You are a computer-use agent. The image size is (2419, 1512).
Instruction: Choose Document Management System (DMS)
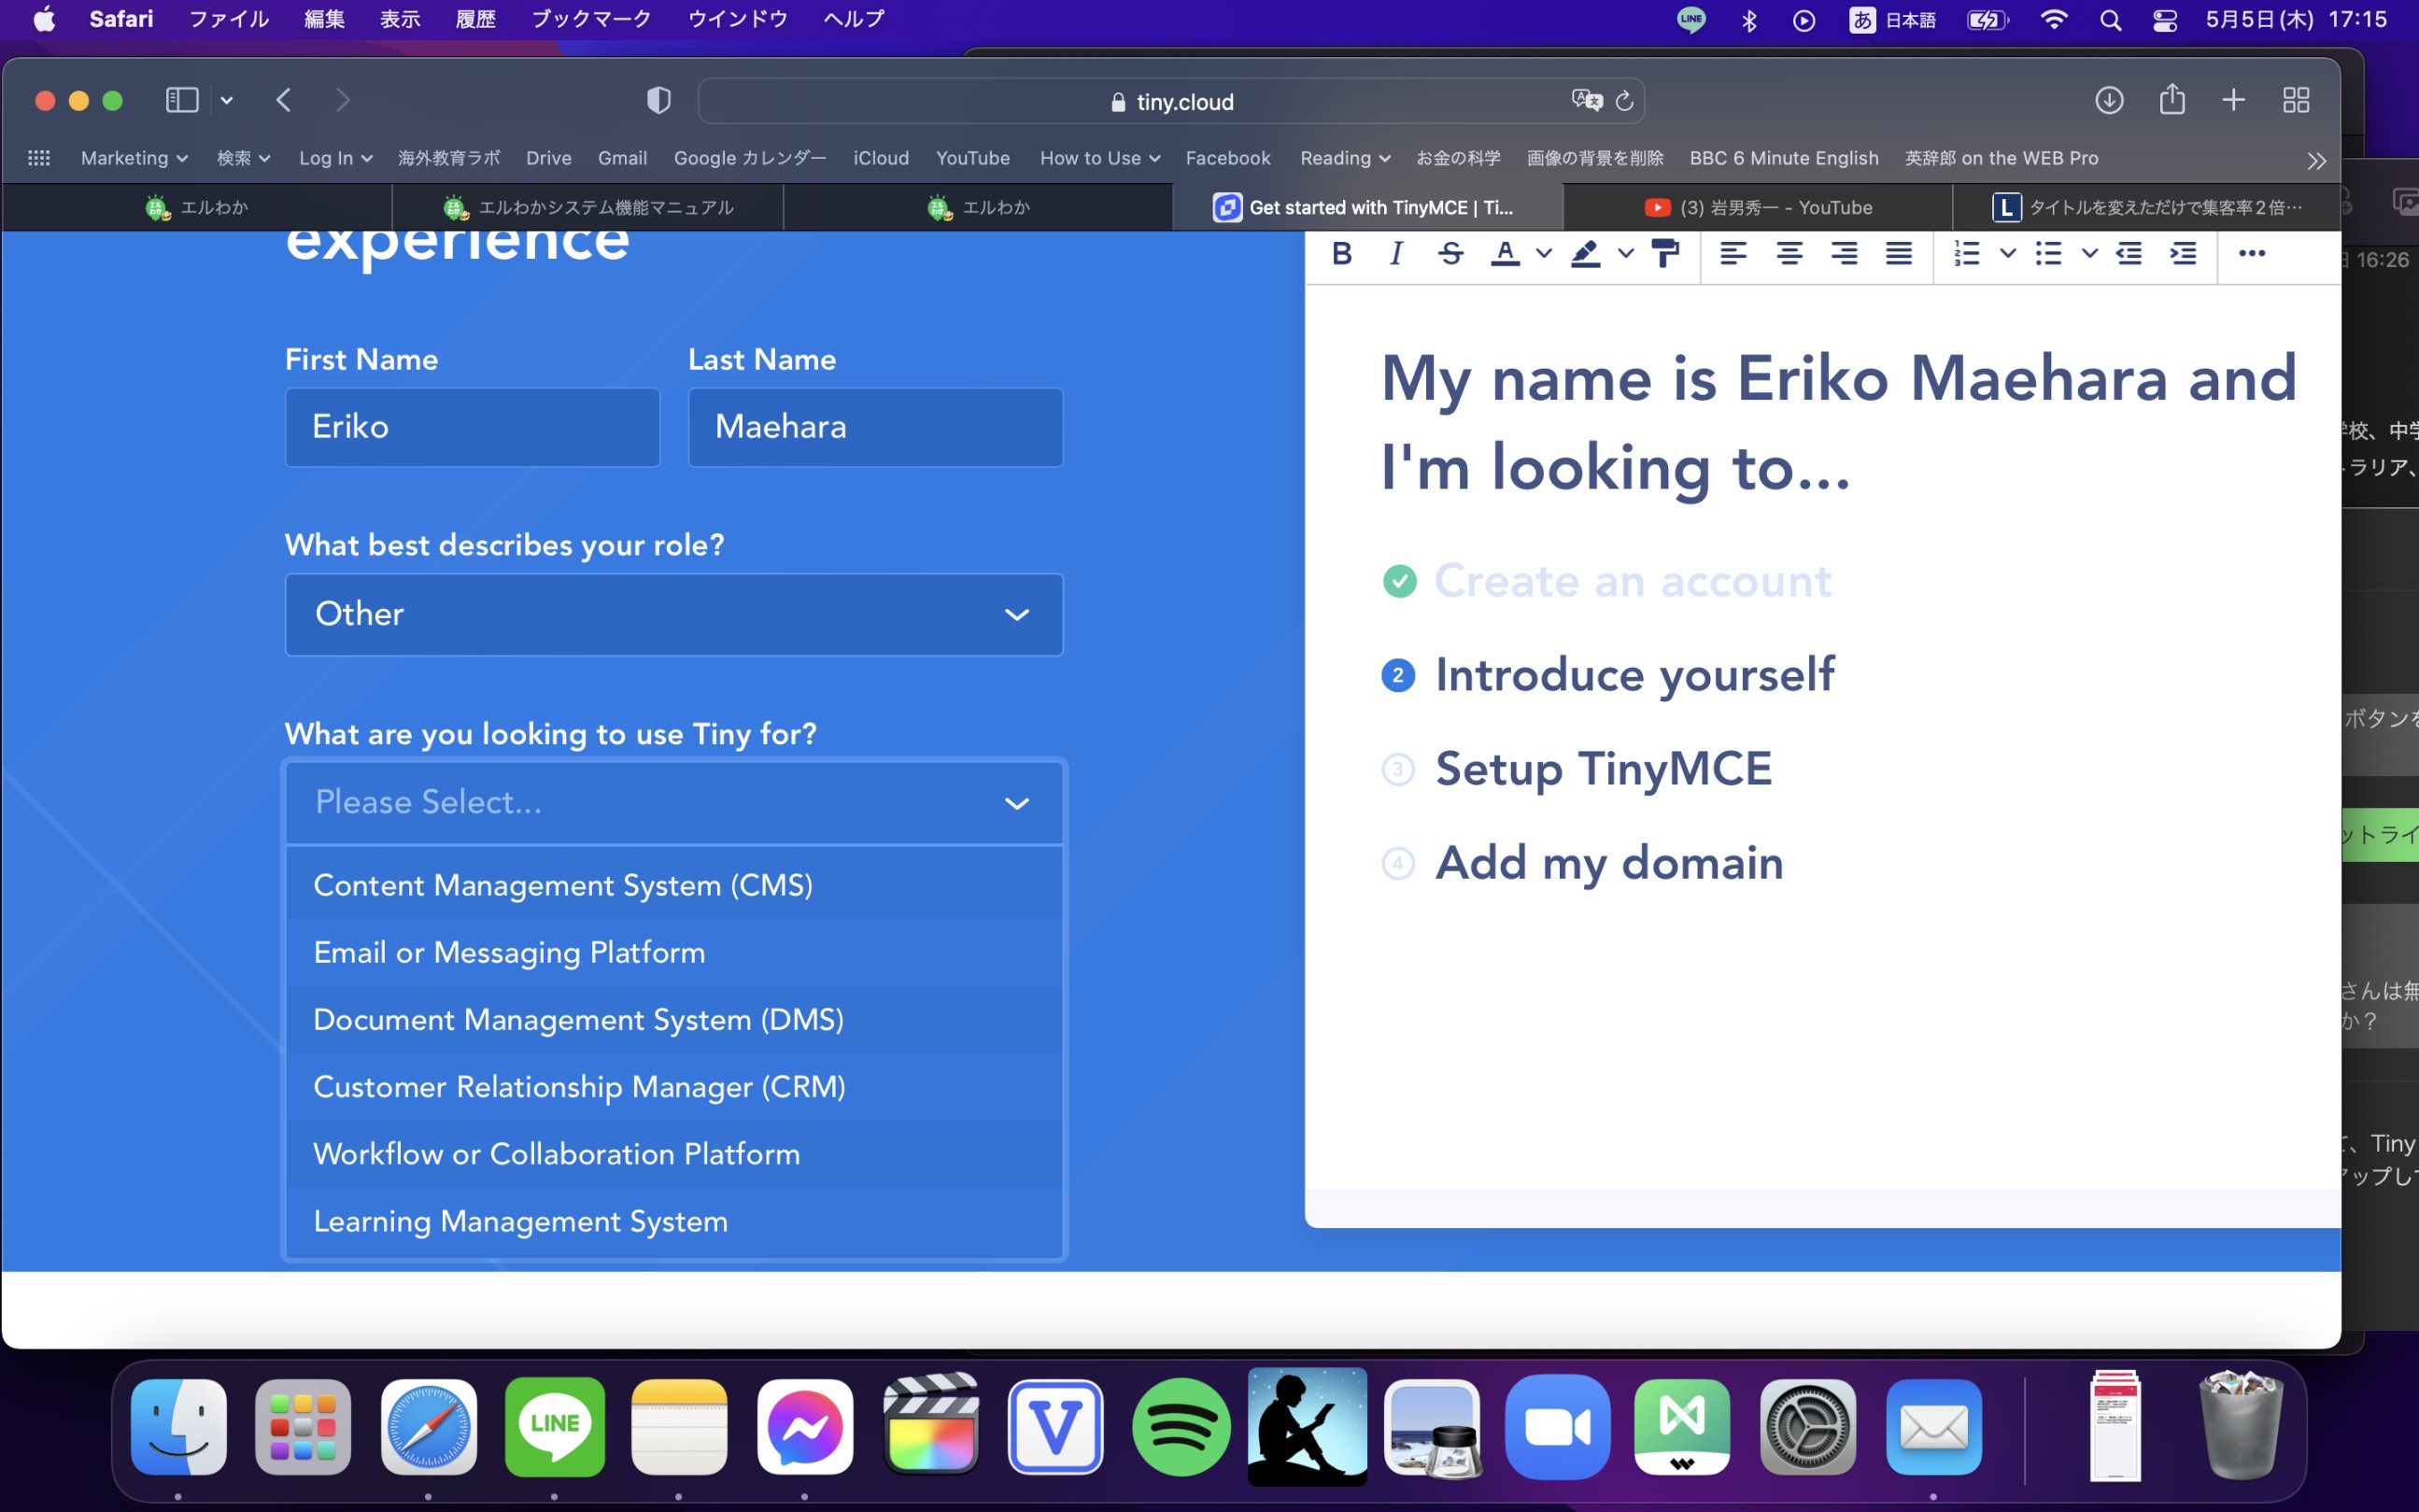pos(674,1019)
